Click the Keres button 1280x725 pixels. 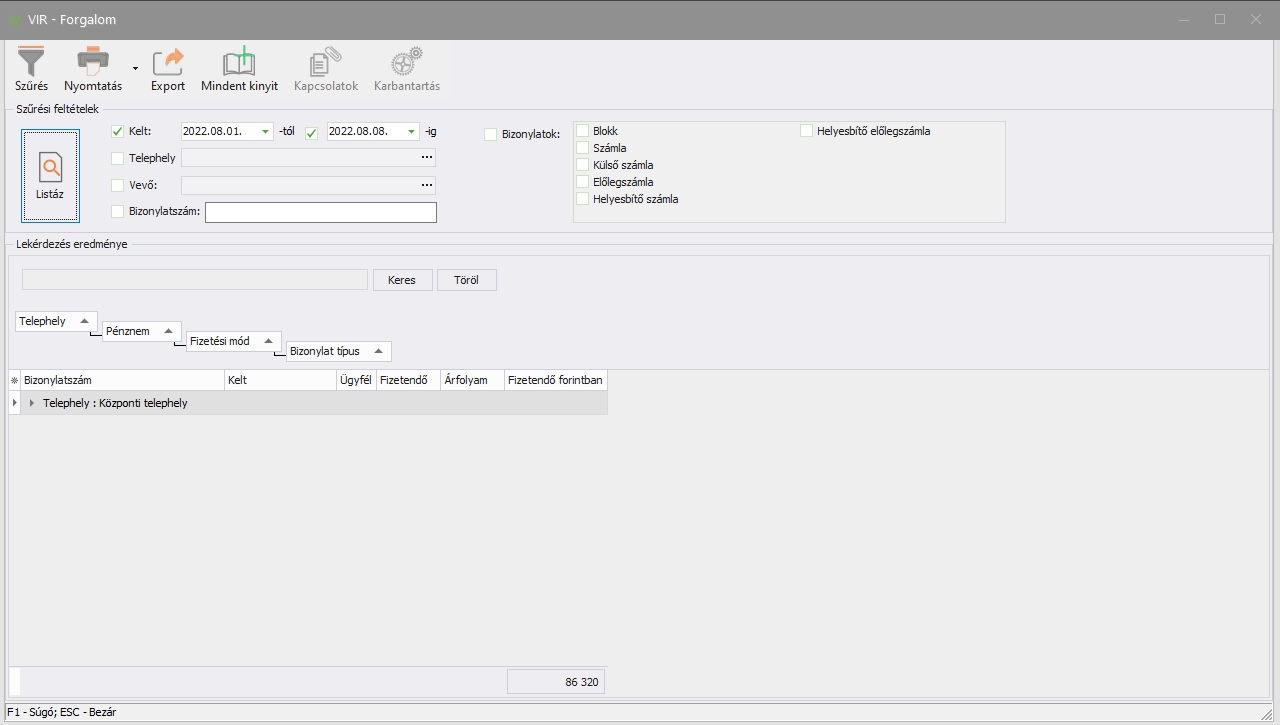click(x=402, y=280)
